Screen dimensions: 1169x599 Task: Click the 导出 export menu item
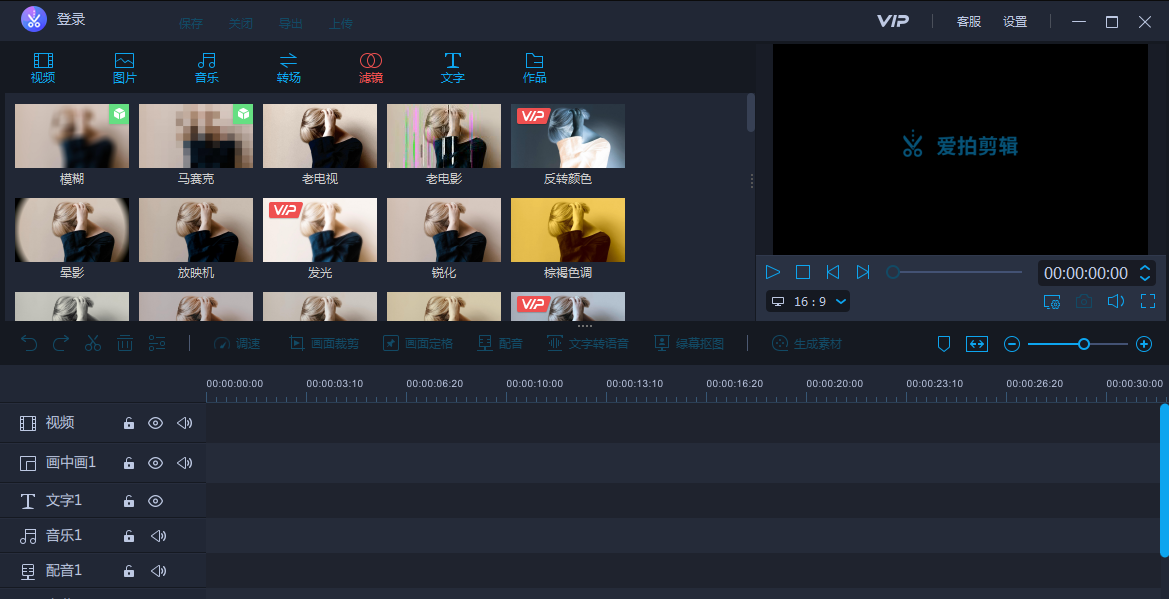(x=290, y=22)
